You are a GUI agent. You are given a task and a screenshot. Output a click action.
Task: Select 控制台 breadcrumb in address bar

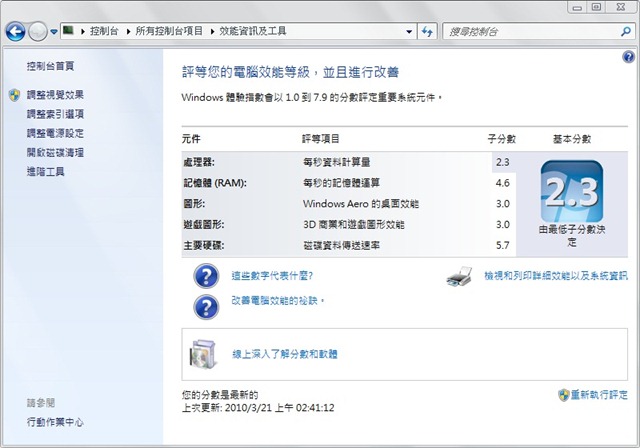pos(104,31)
